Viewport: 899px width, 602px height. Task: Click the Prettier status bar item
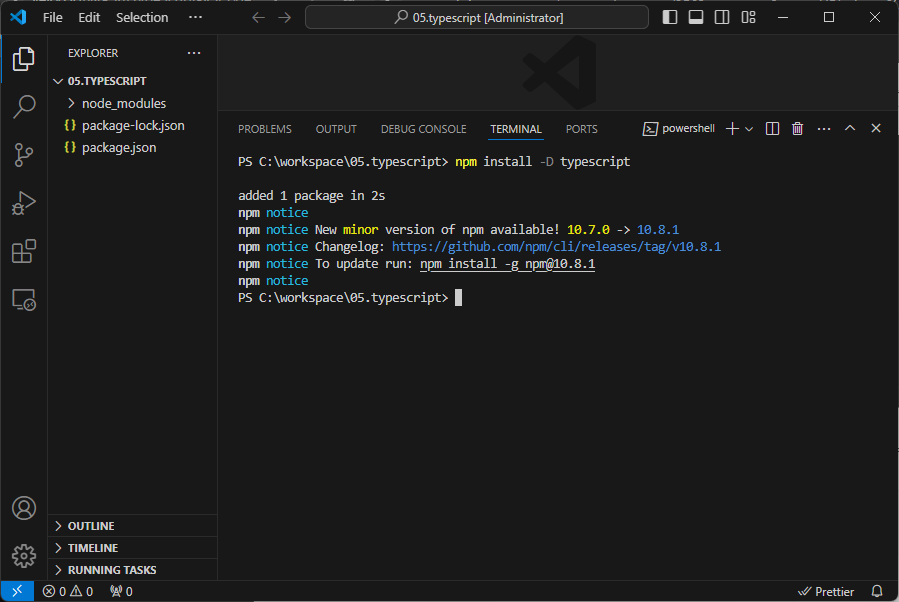[x=826, y=591]
